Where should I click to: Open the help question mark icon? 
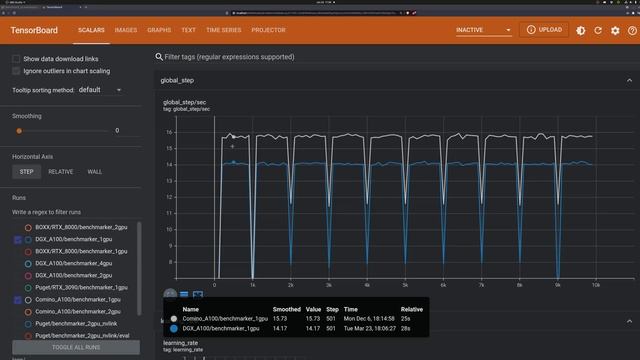pyautogui.click(x=632, y=31)
